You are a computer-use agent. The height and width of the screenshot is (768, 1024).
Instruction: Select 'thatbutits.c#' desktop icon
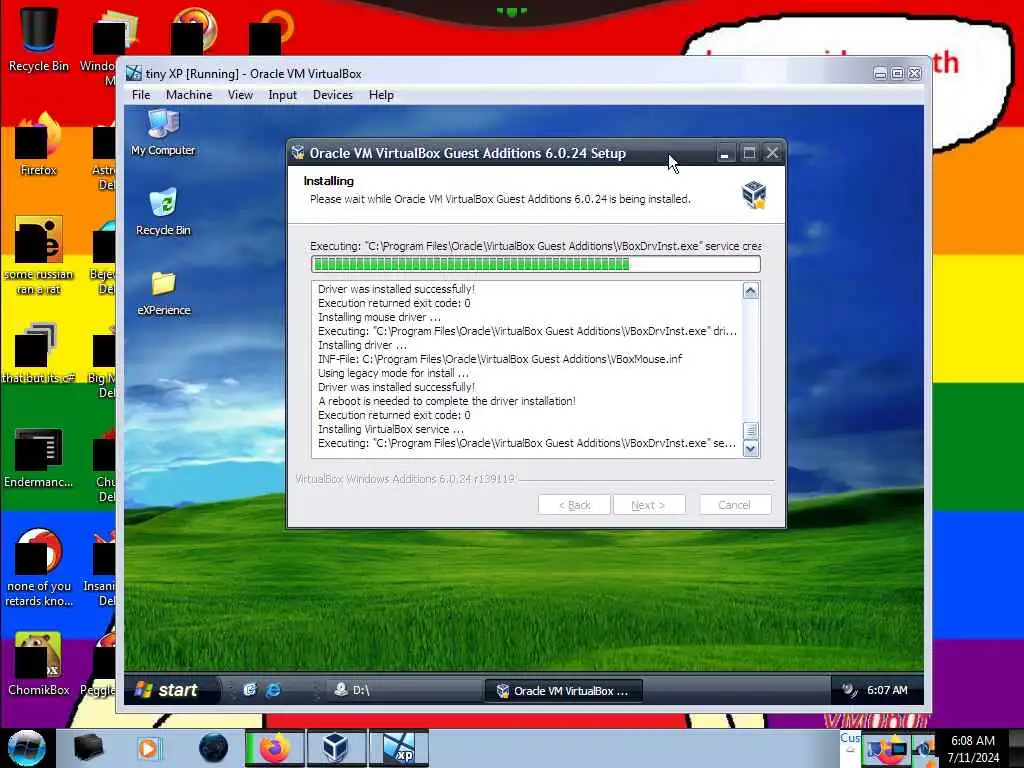(x=39, y=353)
